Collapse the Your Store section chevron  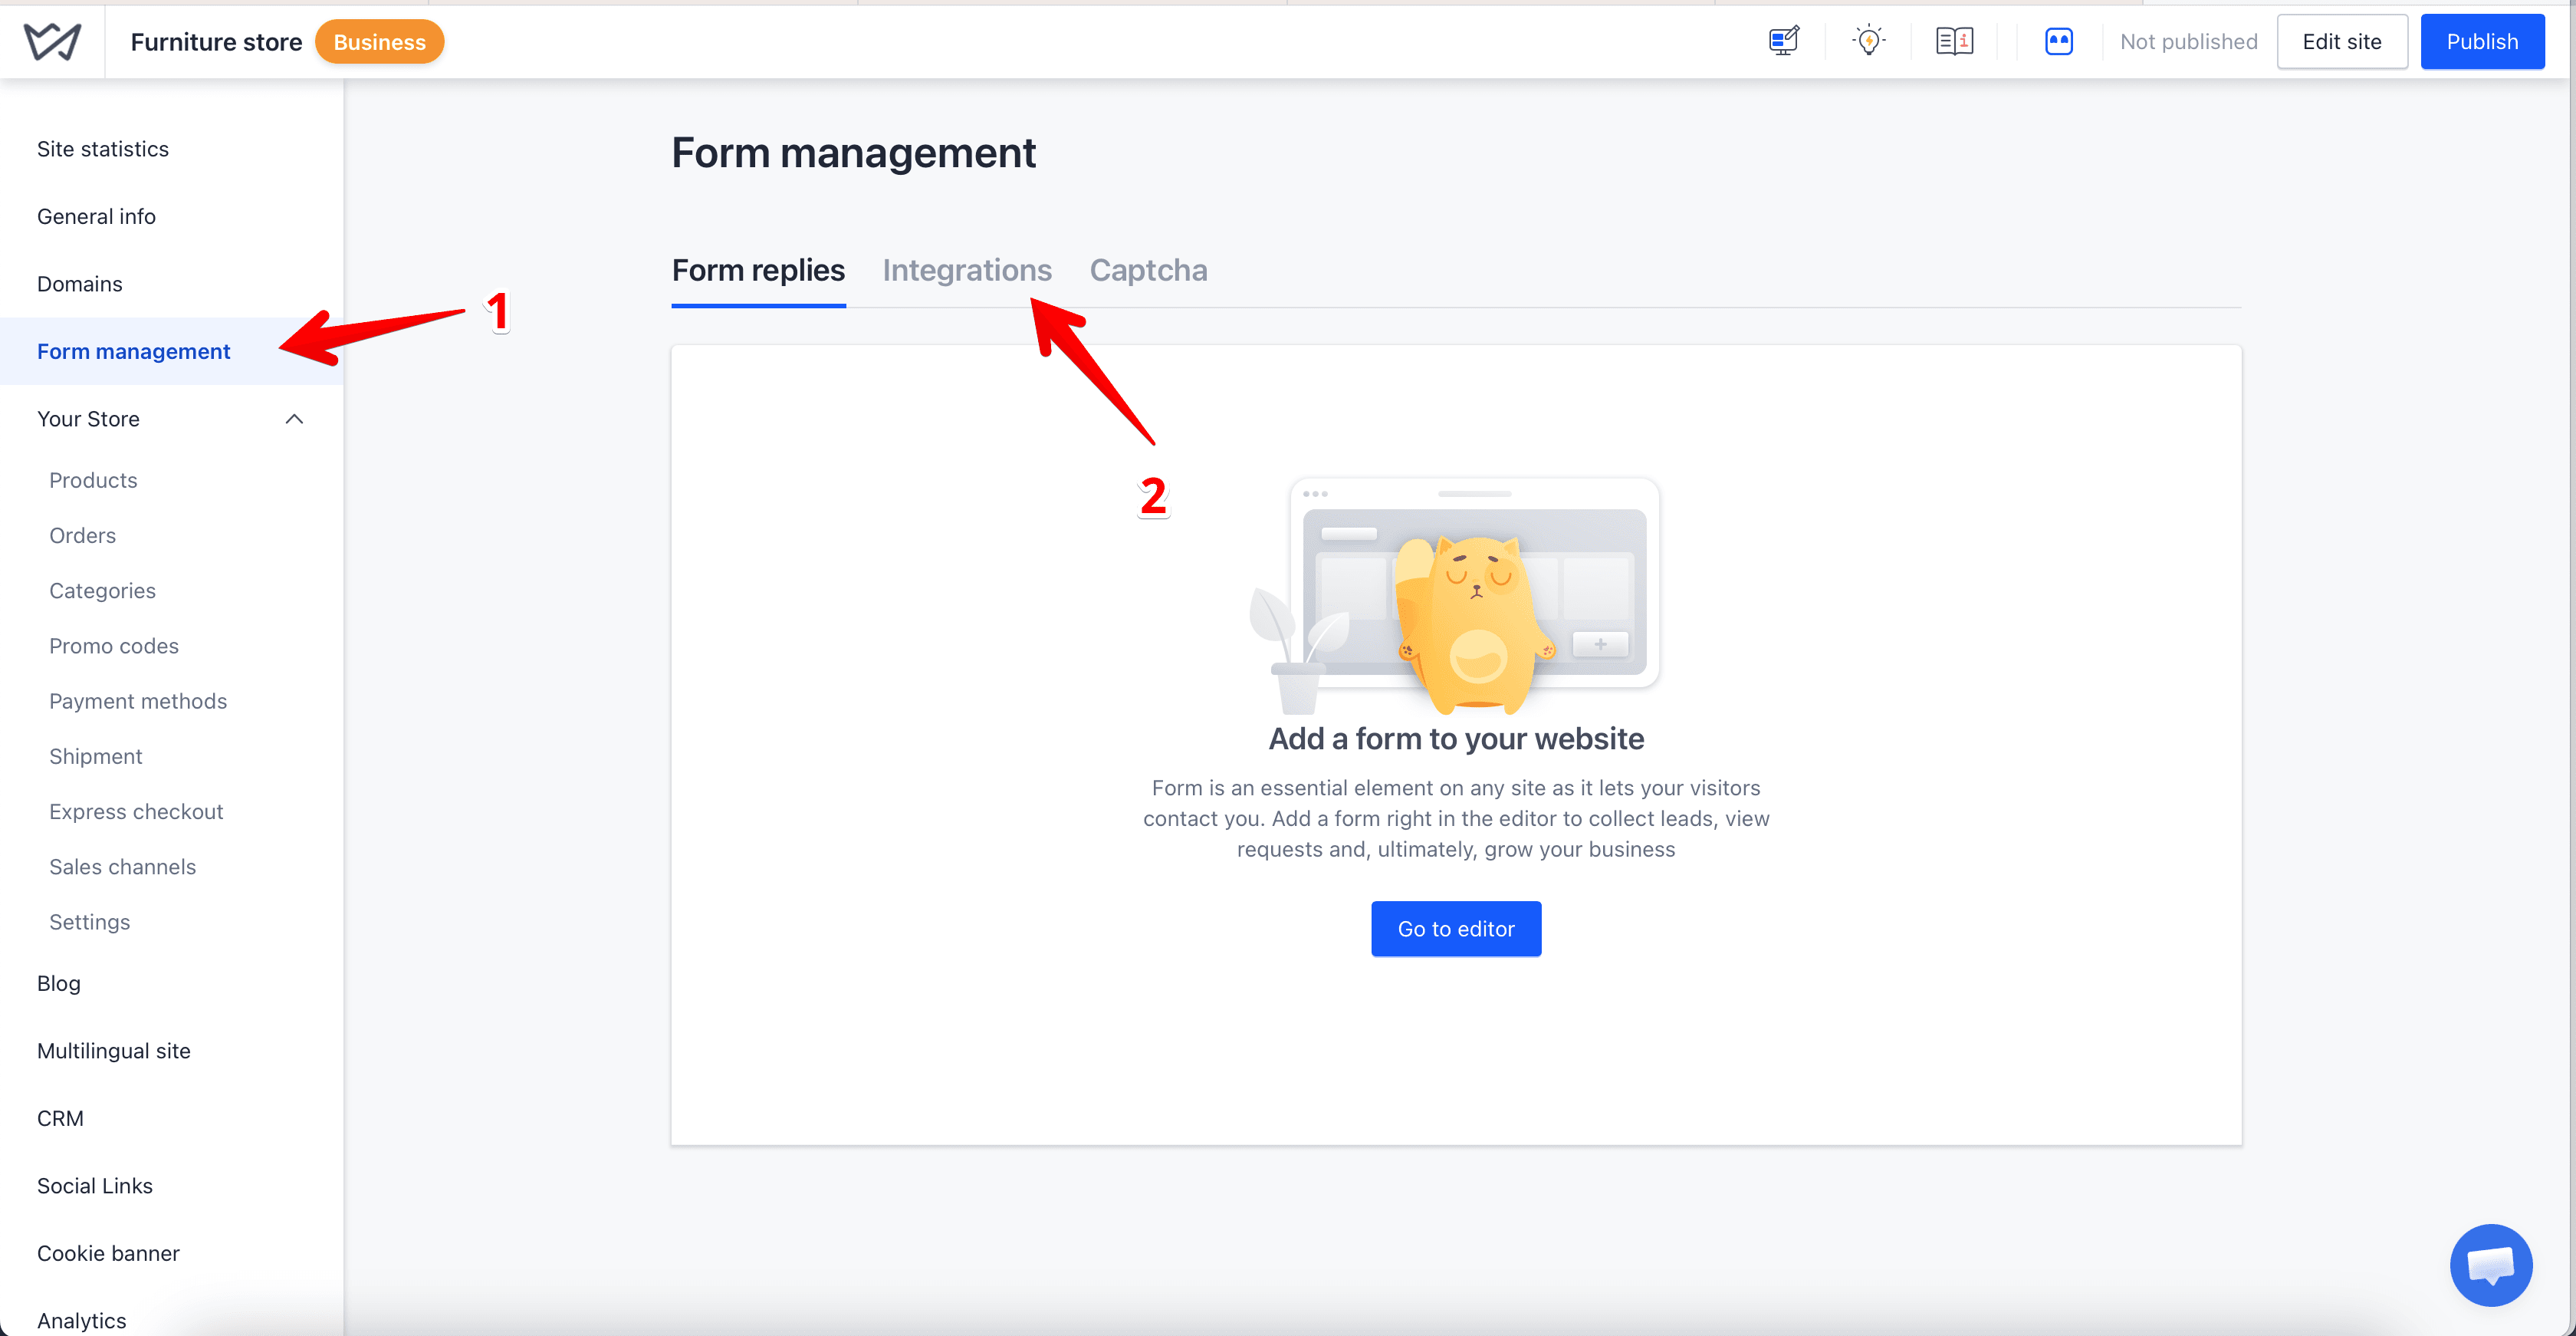coord(294,419)
